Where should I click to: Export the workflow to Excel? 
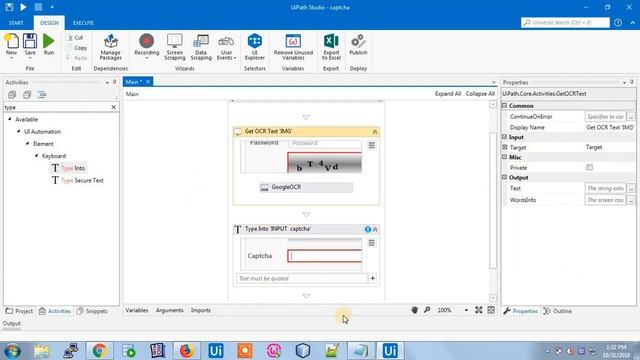[331, 47]
